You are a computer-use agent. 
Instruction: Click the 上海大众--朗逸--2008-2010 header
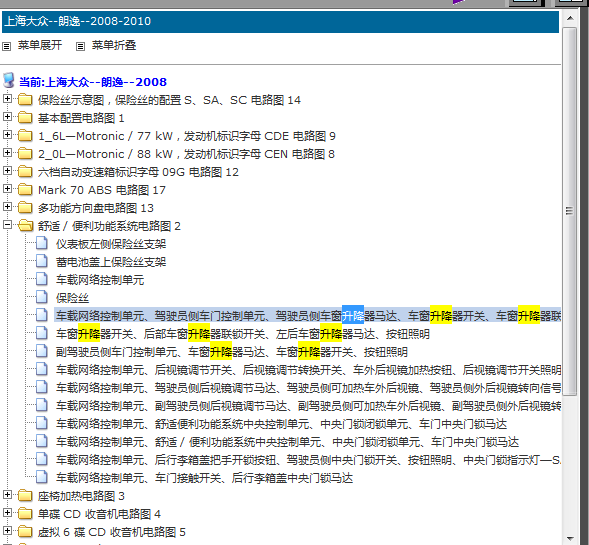pos(280,21)
